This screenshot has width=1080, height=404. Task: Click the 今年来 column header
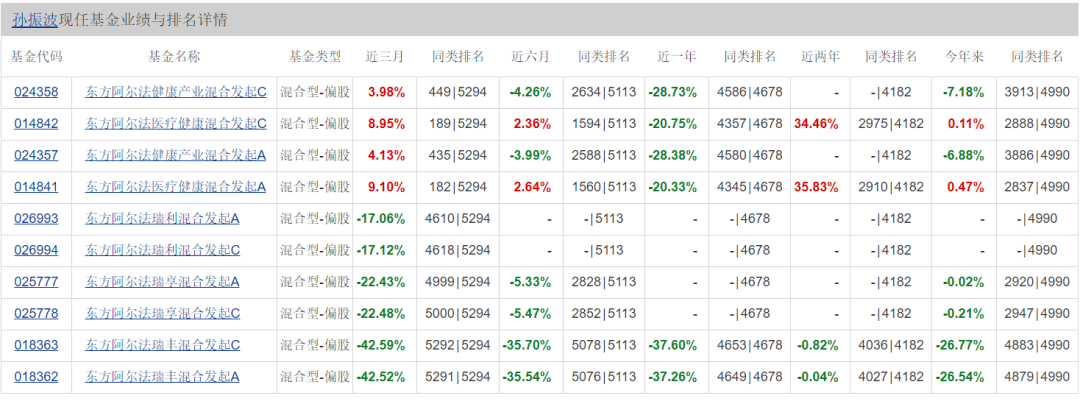(964, 56)
